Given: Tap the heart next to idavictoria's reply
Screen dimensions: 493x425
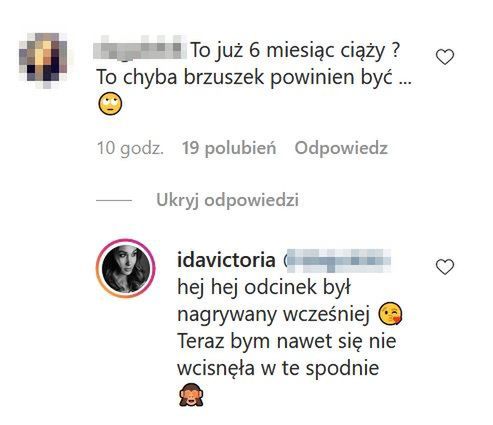Looking at the screenshot, I should [x=445, y=267].
